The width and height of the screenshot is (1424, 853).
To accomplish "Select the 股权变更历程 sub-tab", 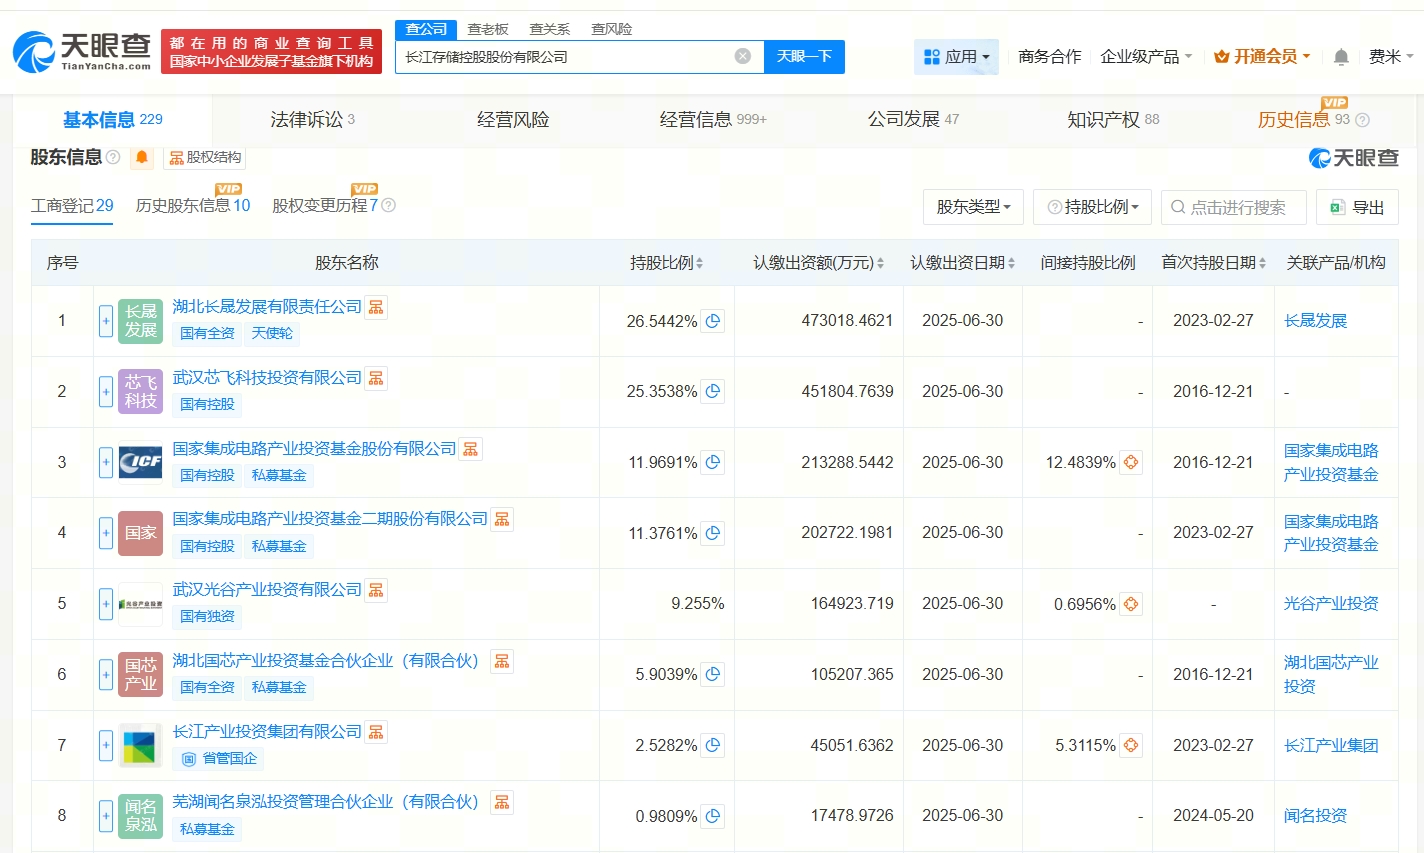I will point(325,205).
